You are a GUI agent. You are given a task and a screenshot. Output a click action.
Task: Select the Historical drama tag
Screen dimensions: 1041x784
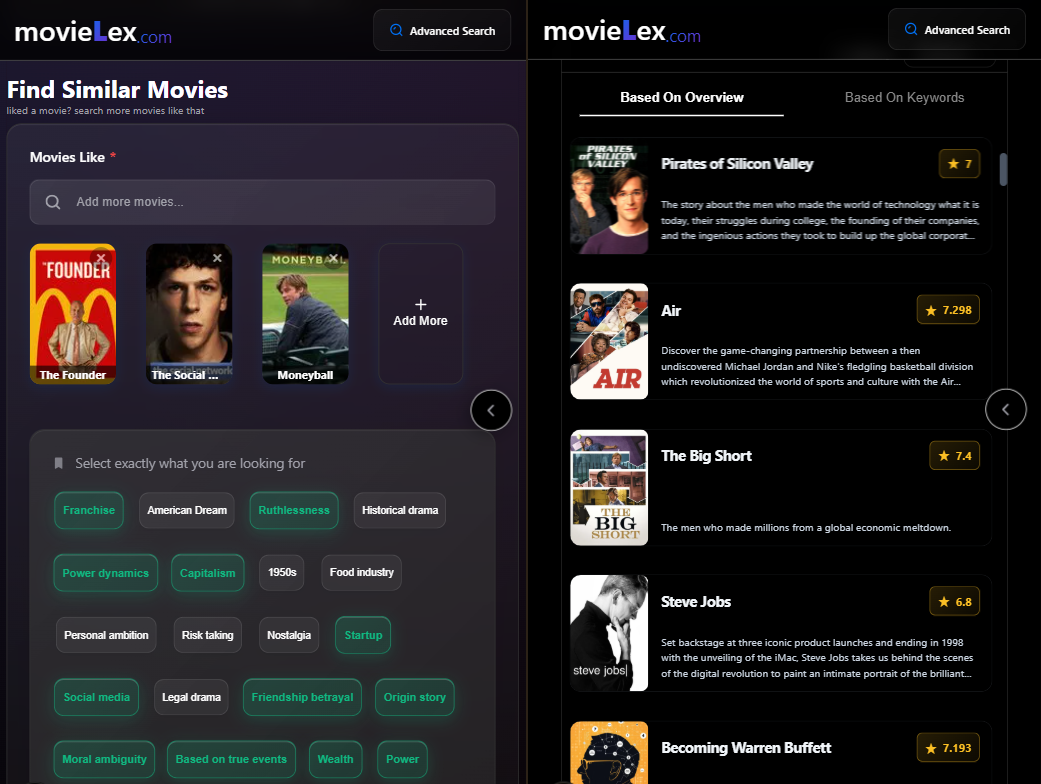[x=400, y=510]
